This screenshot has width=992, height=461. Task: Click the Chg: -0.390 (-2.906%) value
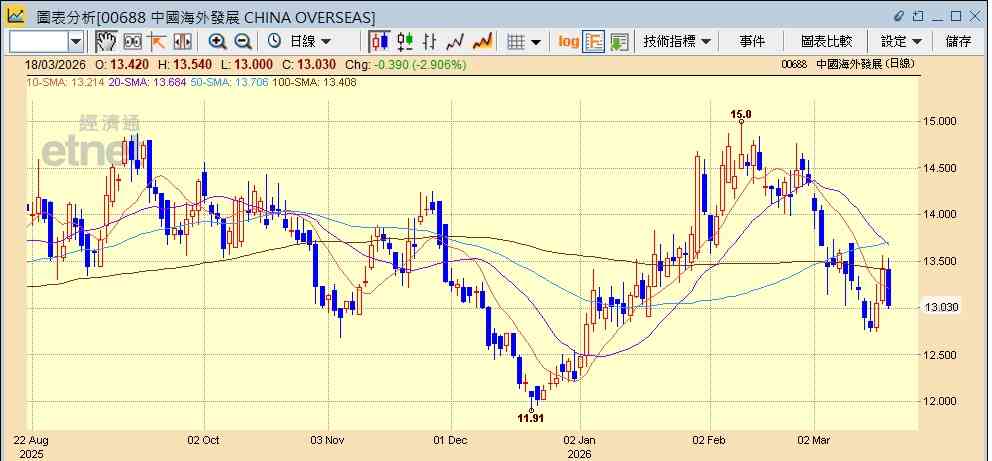coord(406,65)
